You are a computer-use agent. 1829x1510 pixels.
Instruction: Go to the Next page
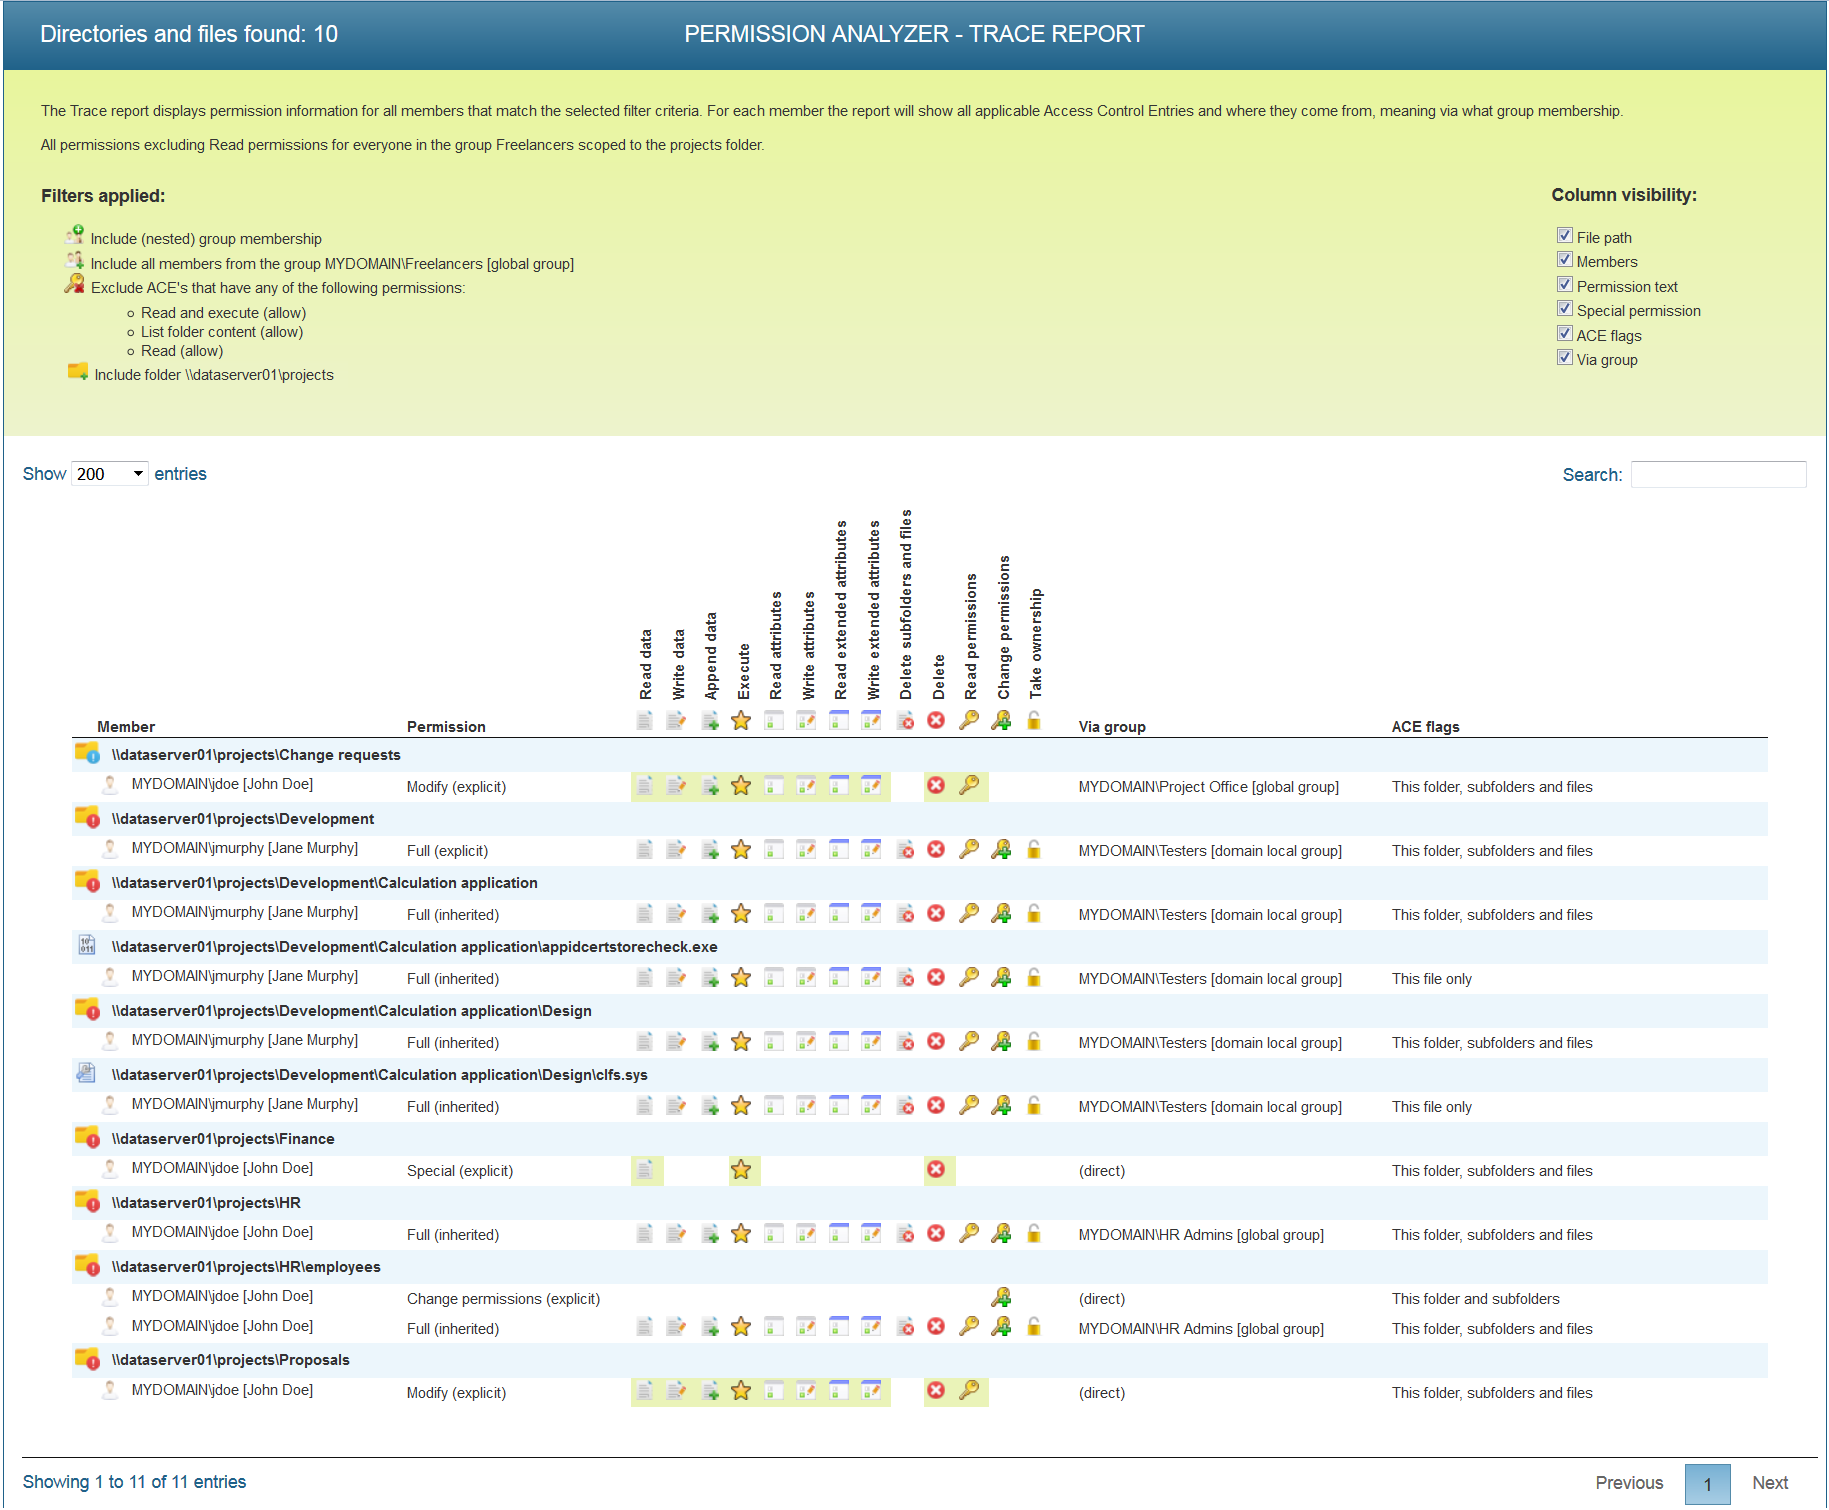click(1769, 1483)
